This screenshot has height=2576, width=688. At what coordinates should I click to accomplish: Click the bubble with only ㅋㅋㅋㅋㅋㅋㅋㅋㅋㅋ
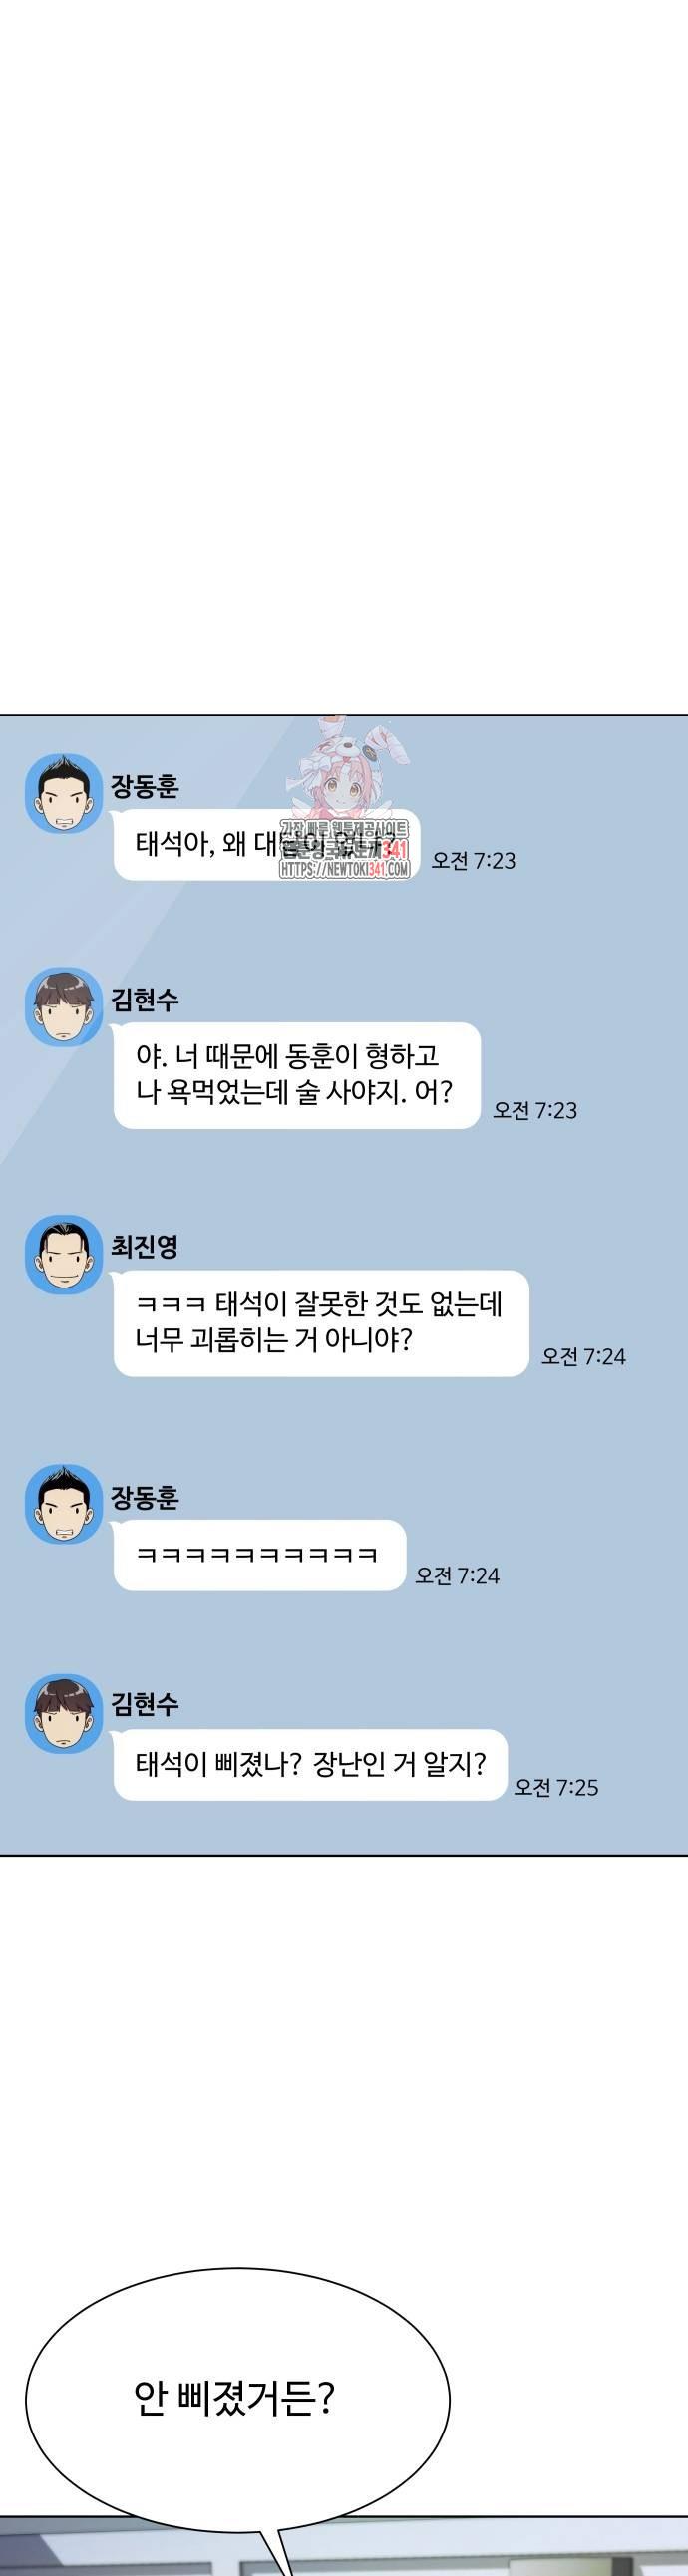(260, 1555)
